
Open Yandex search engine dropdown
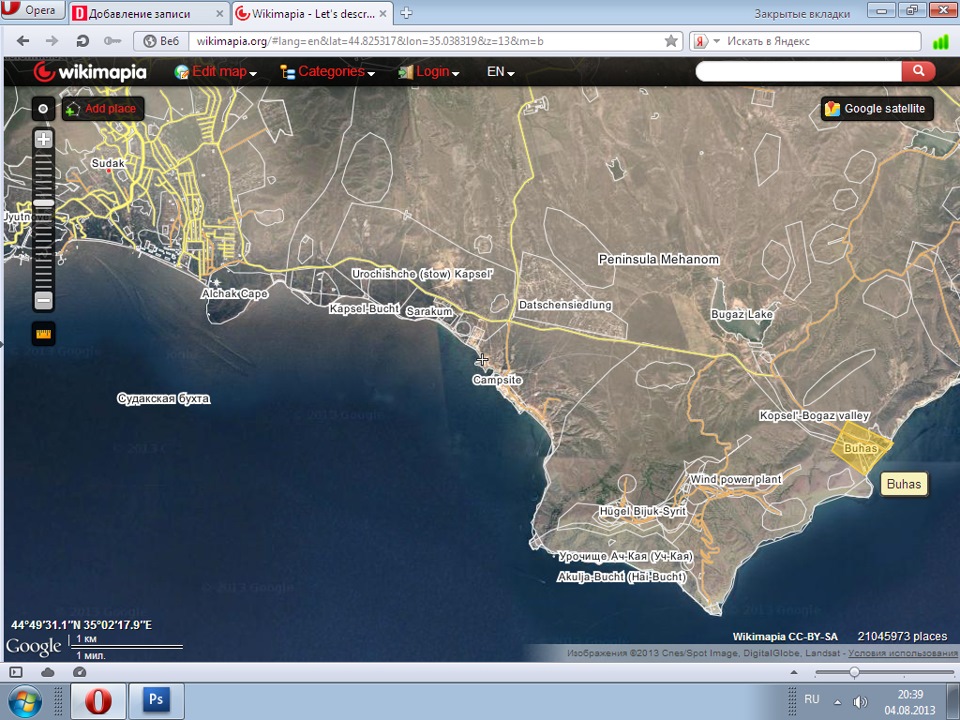click(x=716, y=41)
